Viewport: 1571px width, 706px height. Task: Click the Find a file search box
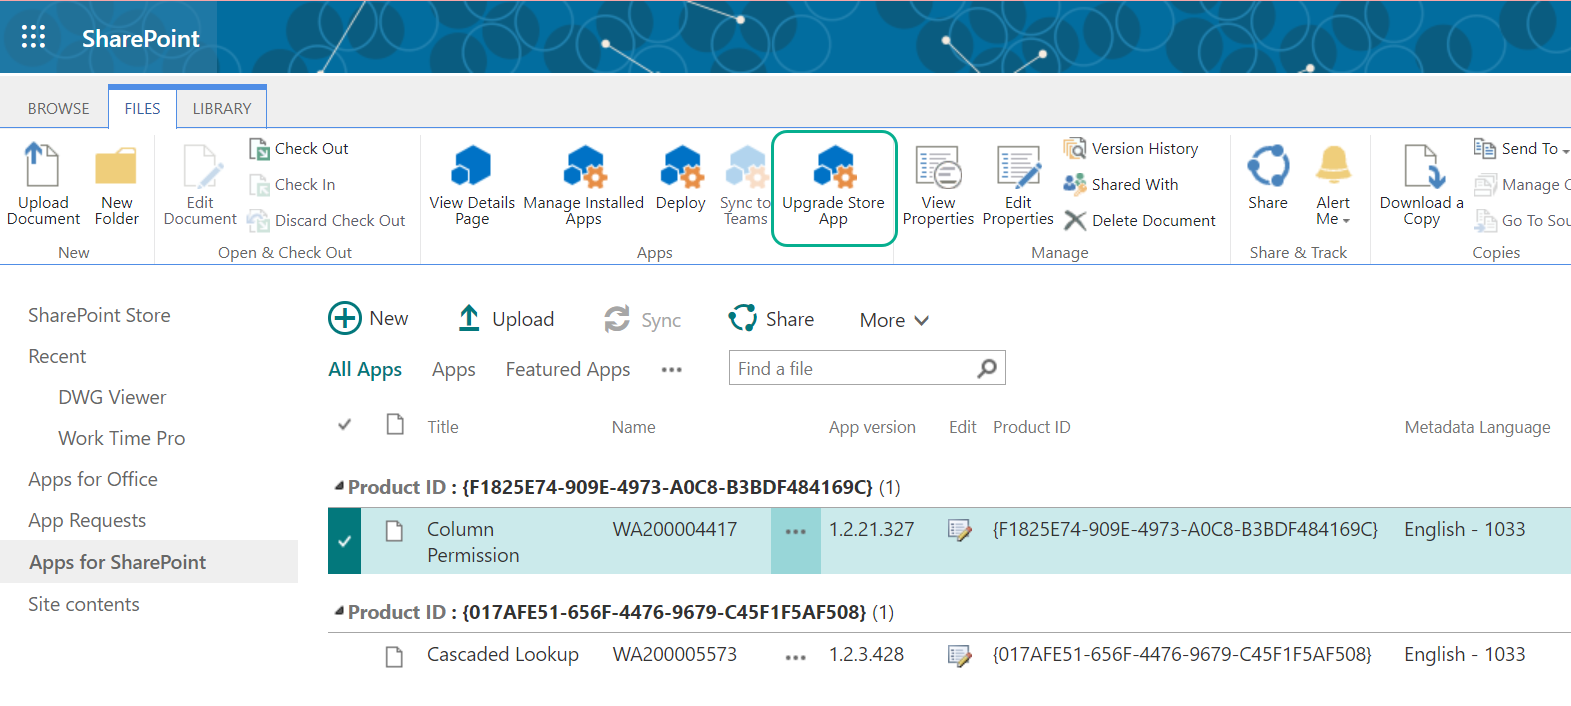click(867, 368)
